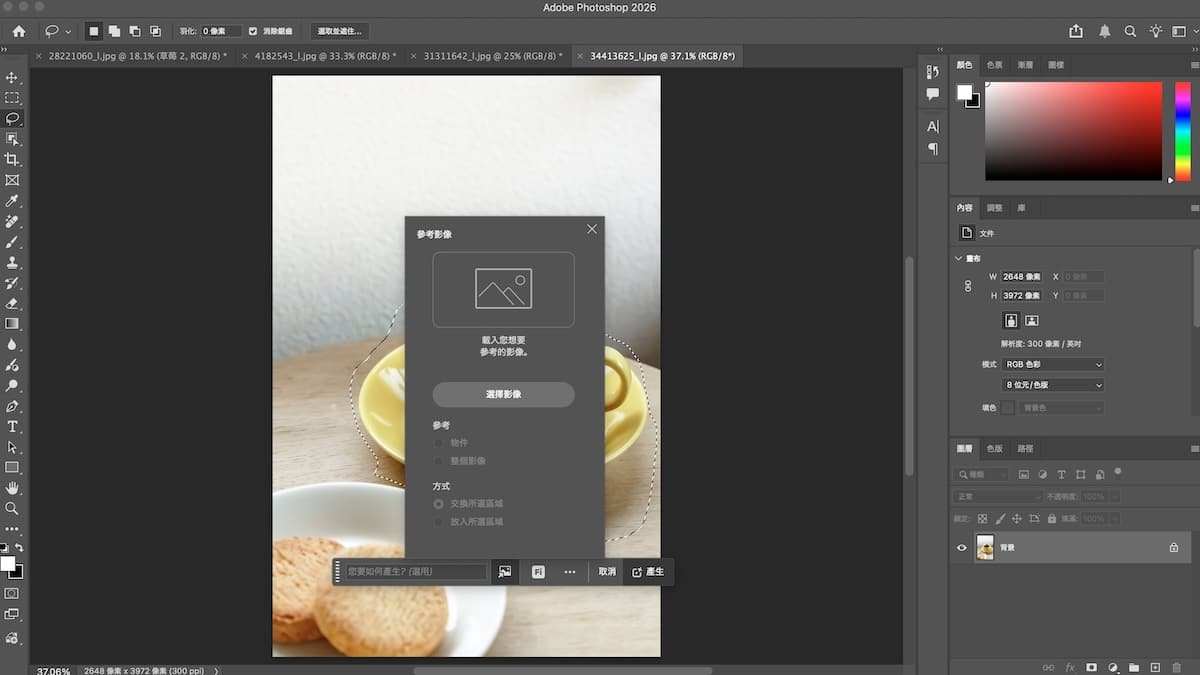The width and height of the screenshot is (1200, 675).
Task: Open the 模式 RGB 色彩 dropdown
Action: pos(1053,365)
